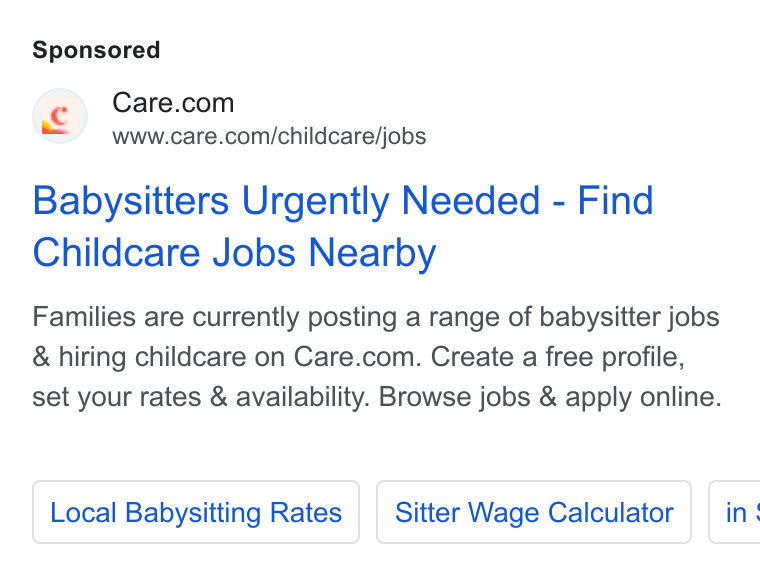This screenshot has height=576, width=760.
Task: Click "Urgently Needed" in the ad title
Action: 391,201
